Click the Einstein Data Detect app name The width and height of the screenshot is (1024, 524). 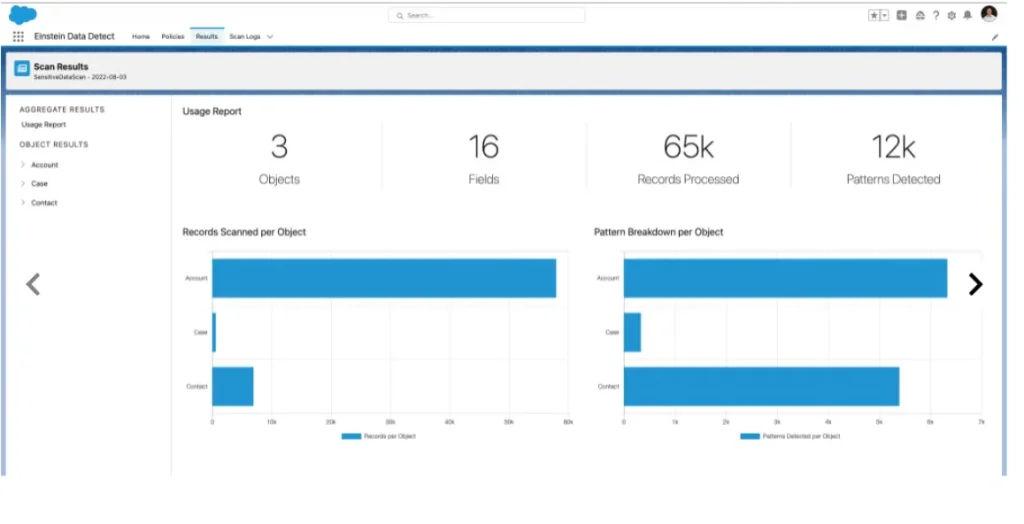74,37
